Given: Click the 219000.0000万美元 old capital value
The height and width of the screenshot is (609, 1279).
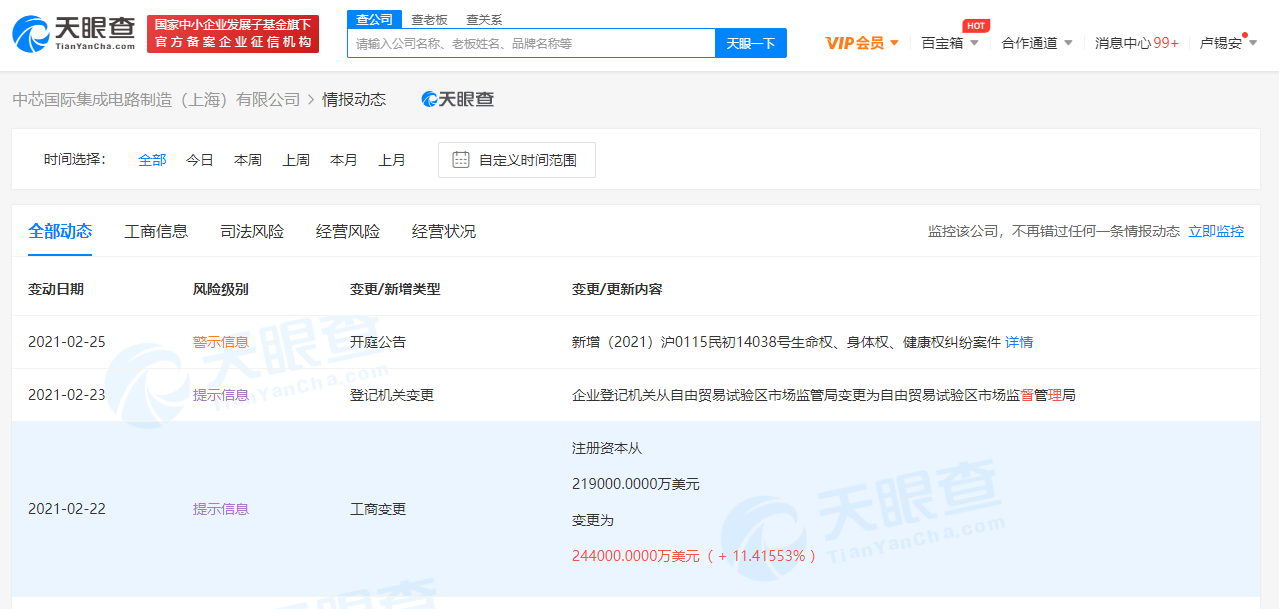Looking at the screenshot, I should click(x=636, y=484).
